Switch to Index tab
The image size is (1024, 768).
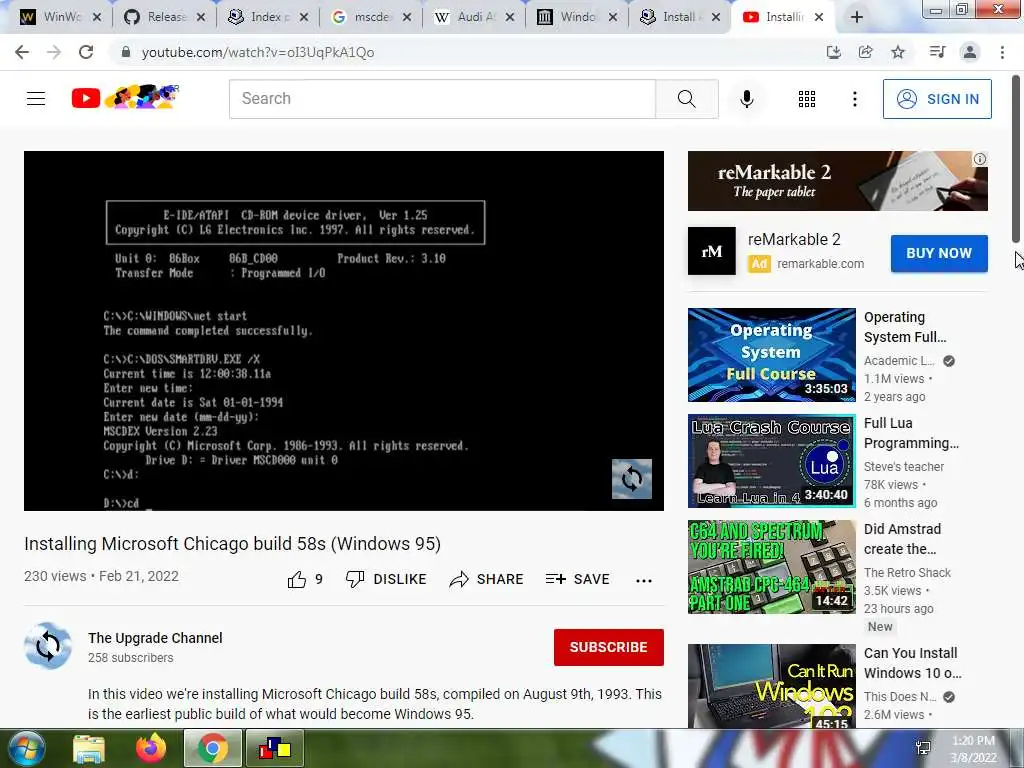tap(268, 17)
